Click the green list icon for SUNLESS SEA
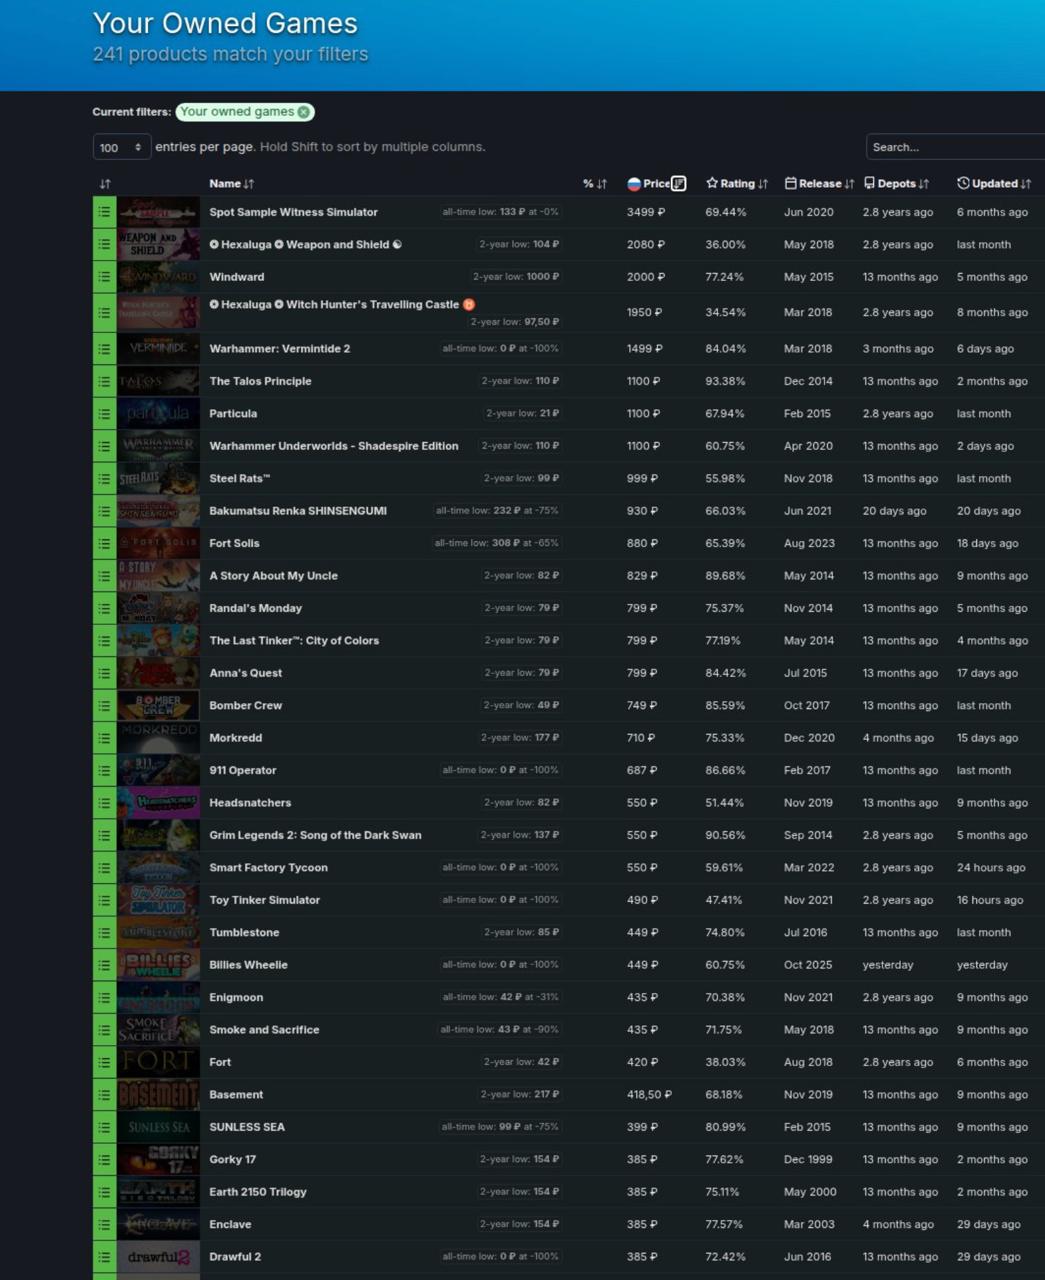 click(x=104, y=1127)
